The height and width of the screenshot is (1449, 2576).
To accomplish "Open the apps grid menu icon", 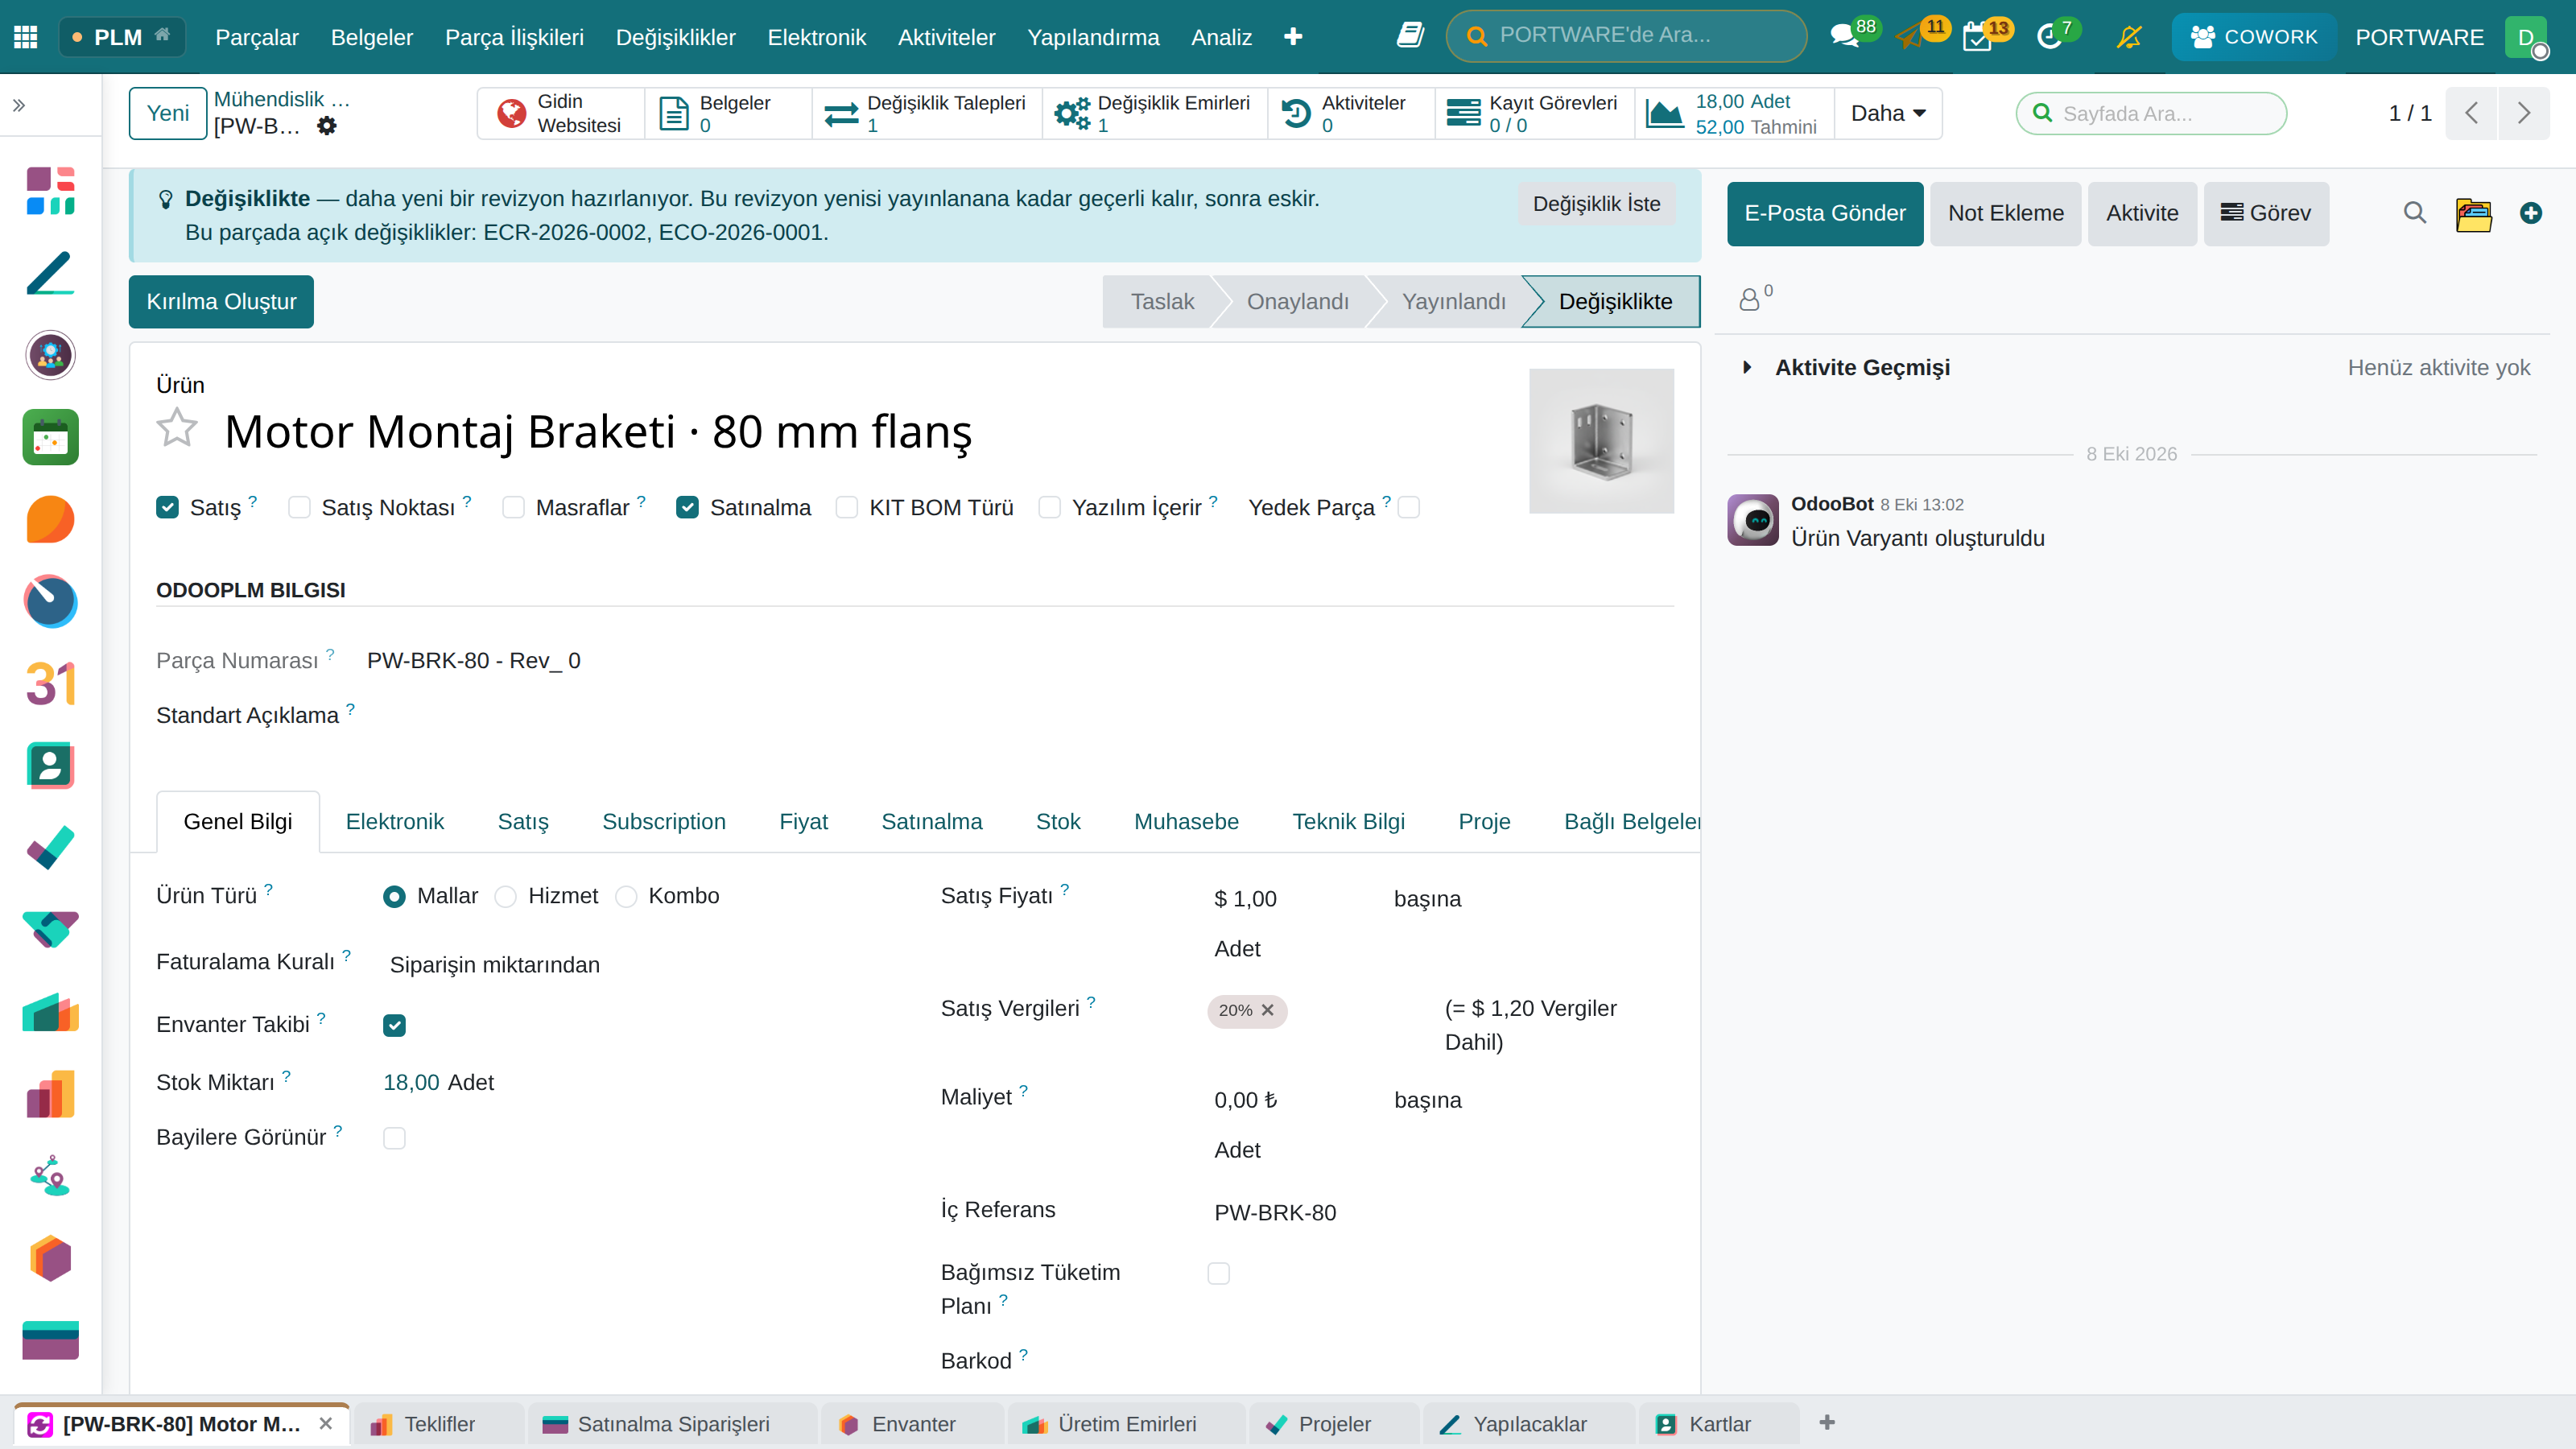I will (26, 37).
